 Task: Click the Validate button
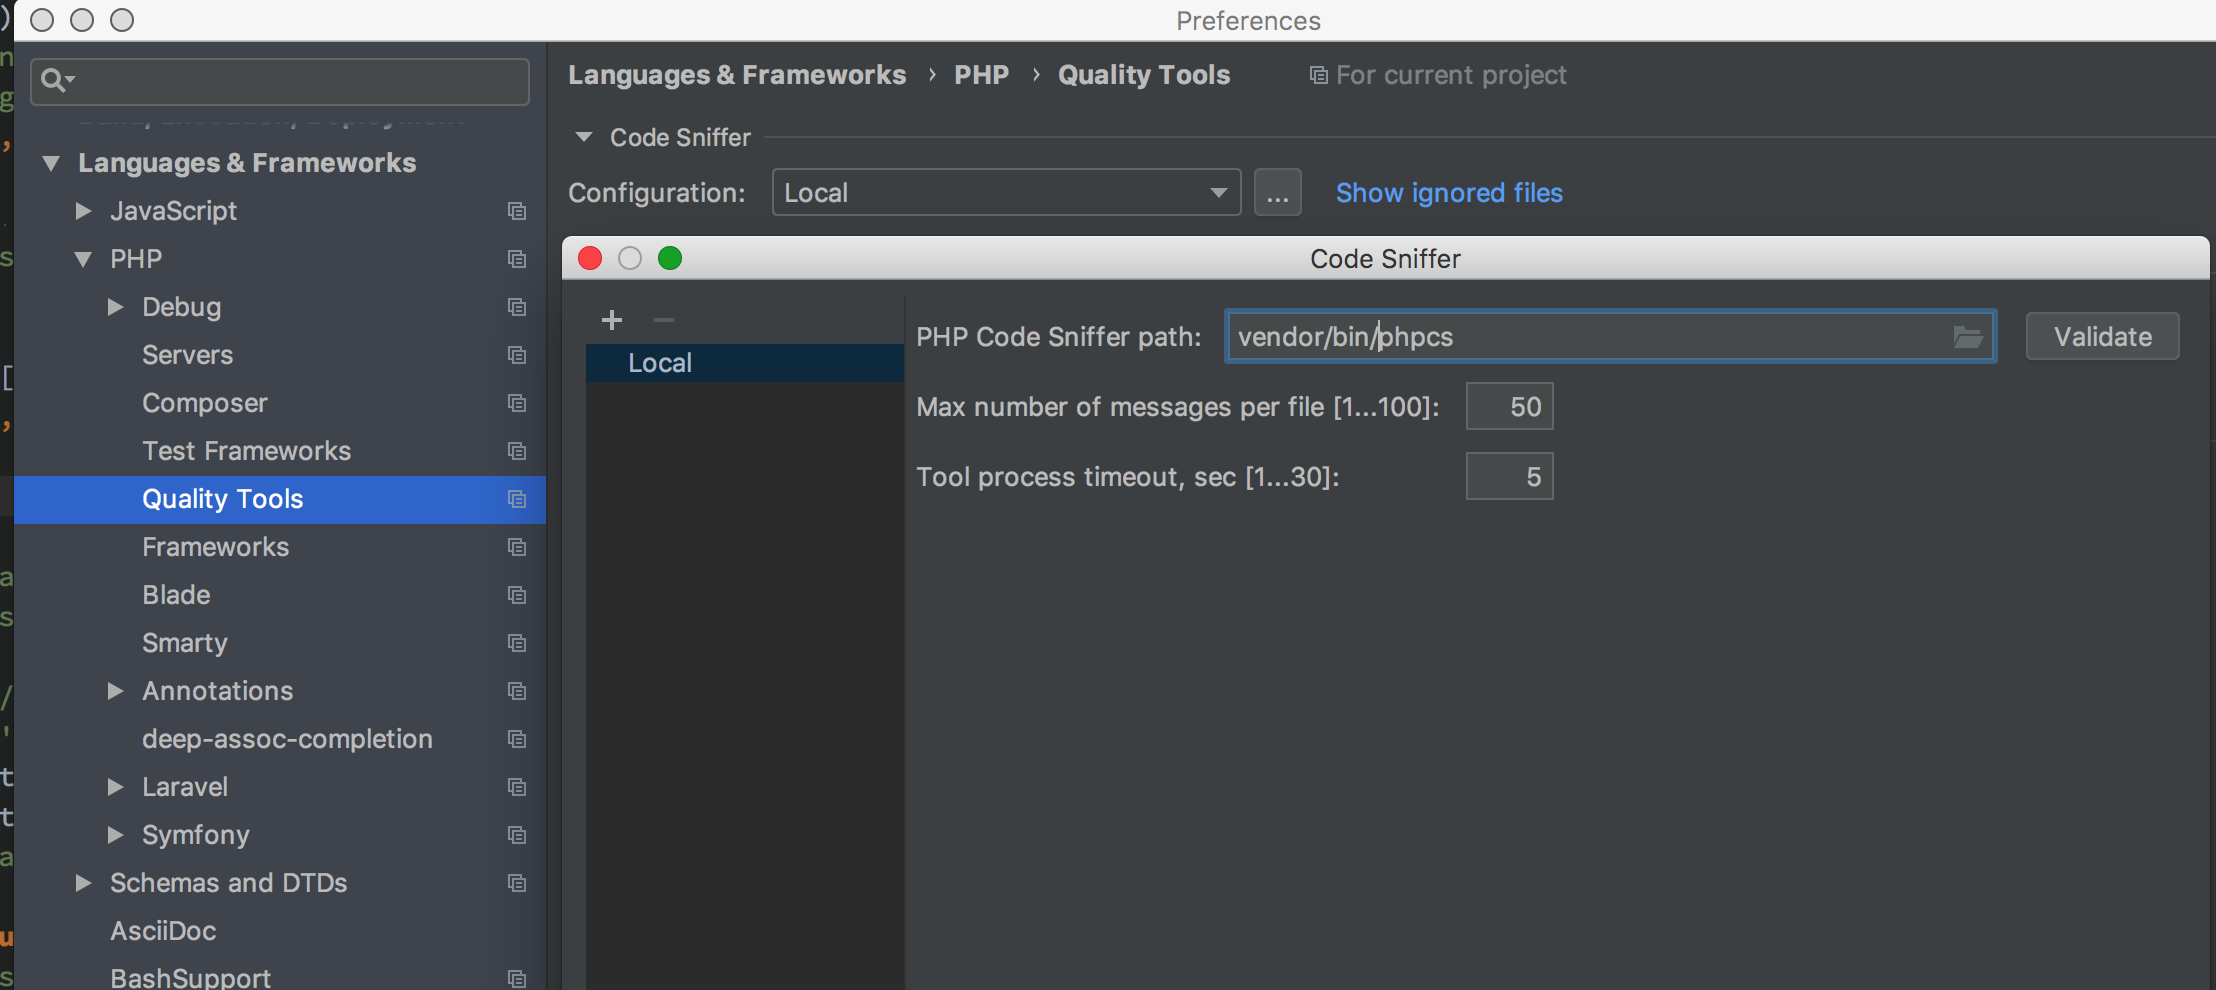point(2102,336)
